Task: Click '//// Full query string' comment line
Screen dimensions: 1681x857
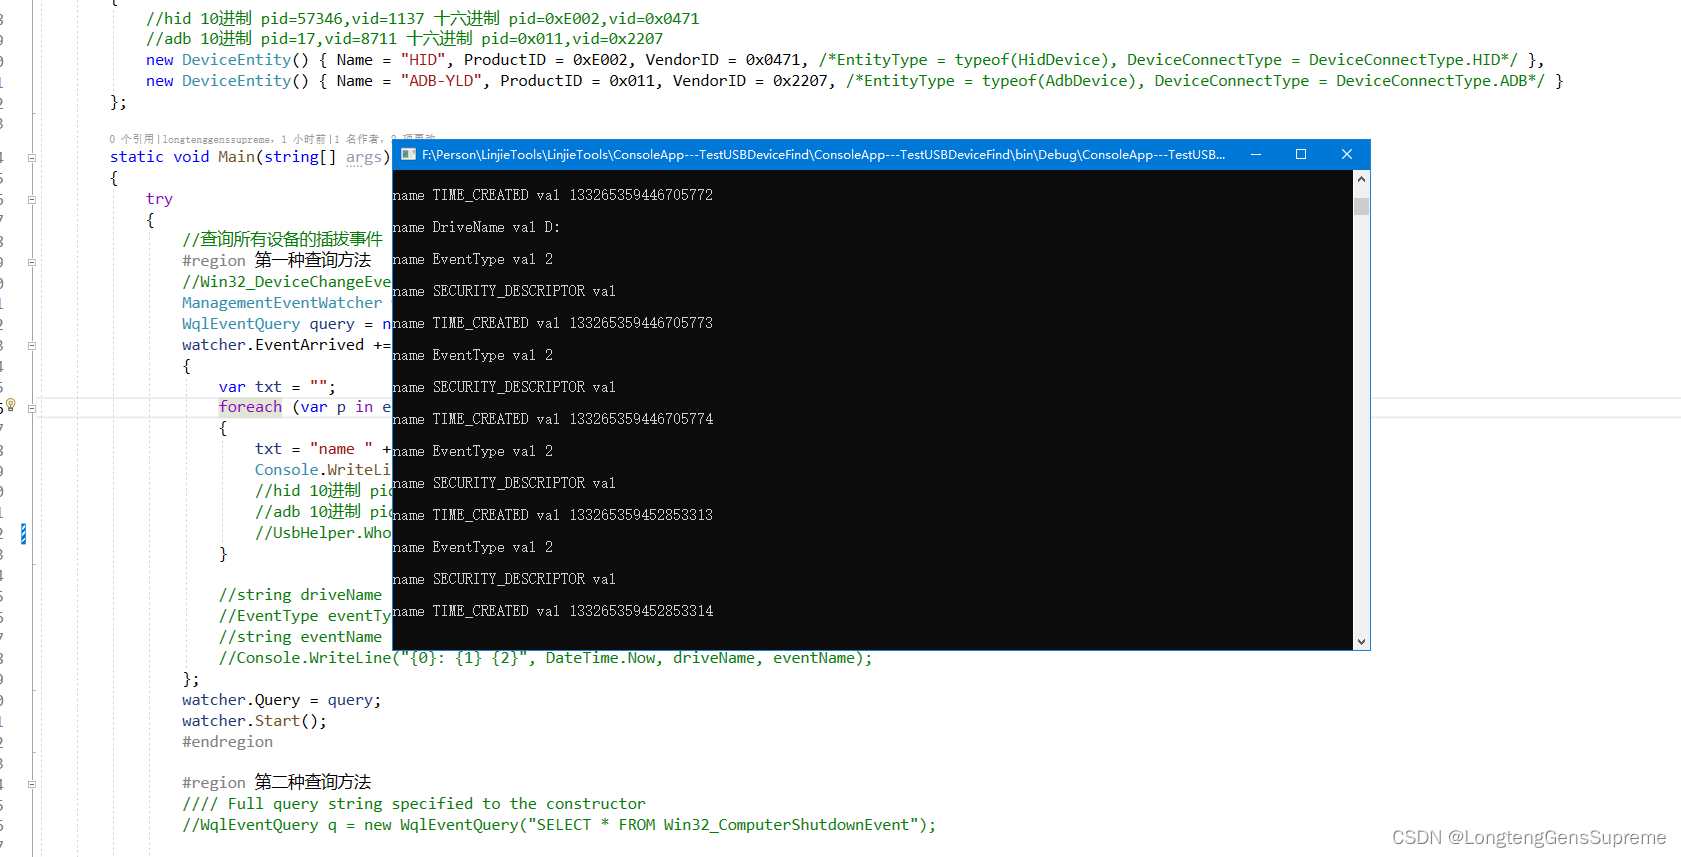Action: [x=413, y=804]
